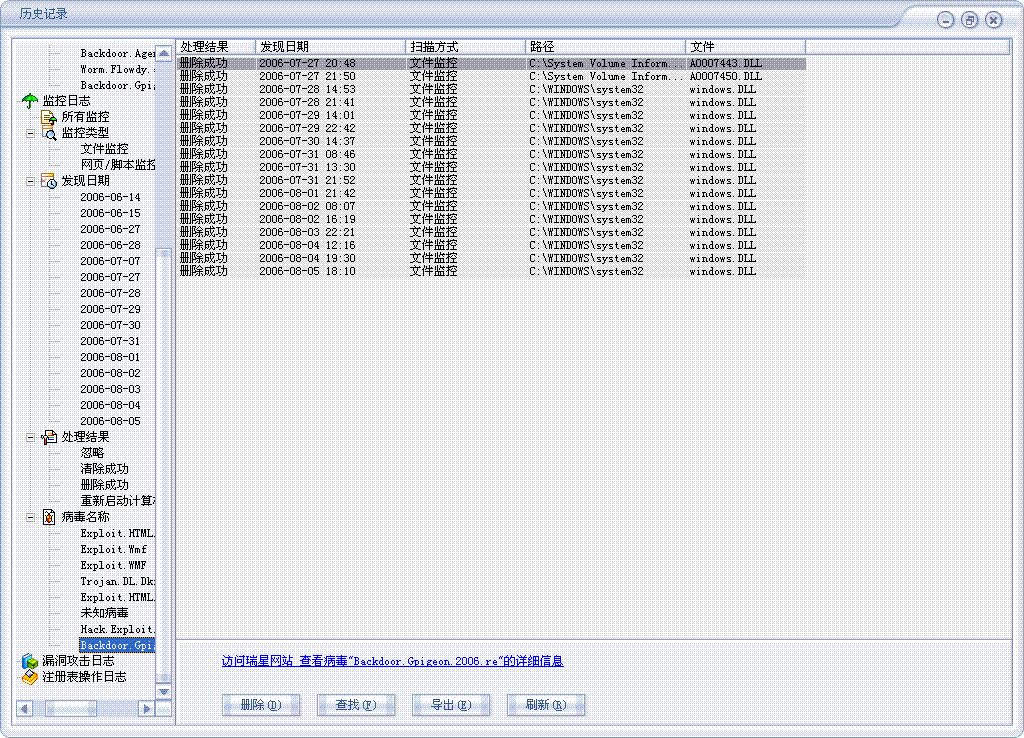1024x738 pixels.
Task: Open the Rising website virus details link
Action: point(392,662)
